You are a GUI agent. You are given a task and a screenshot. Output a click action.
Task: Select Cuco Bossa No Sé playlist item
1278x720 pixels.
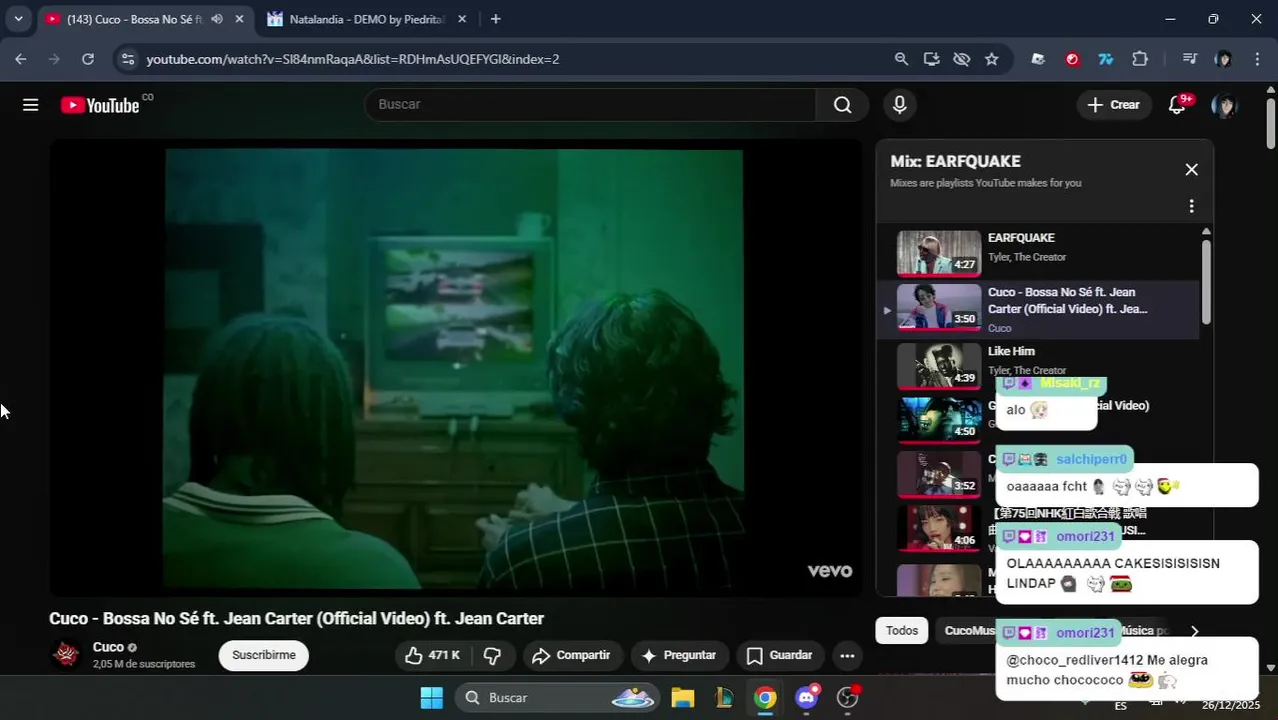(x=1037, y=309)
